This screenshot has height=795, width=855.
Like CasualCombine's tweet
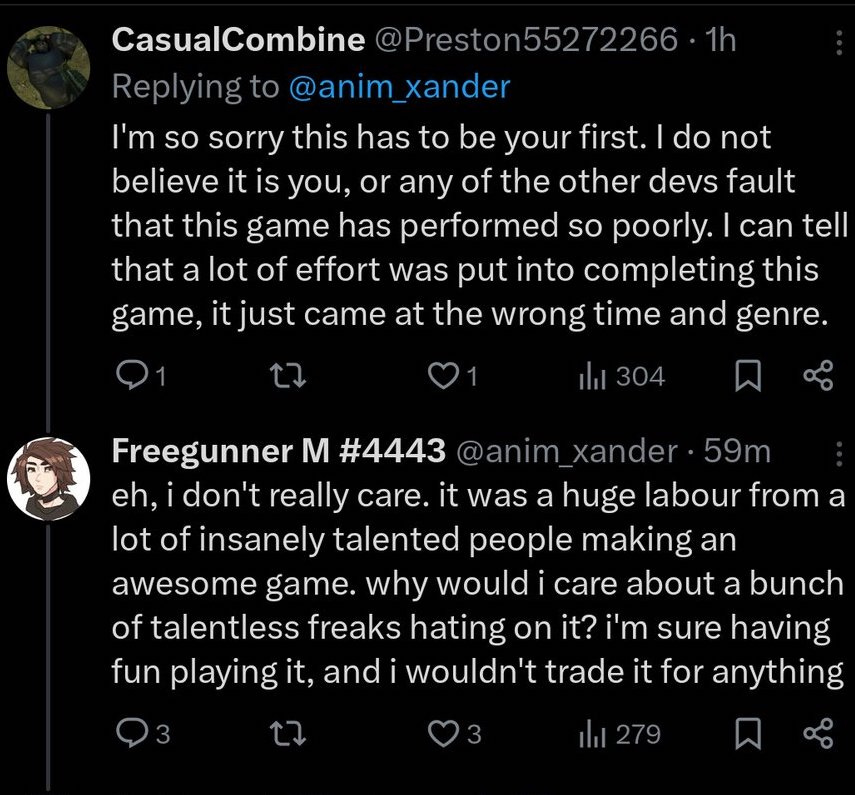(441, 376)
